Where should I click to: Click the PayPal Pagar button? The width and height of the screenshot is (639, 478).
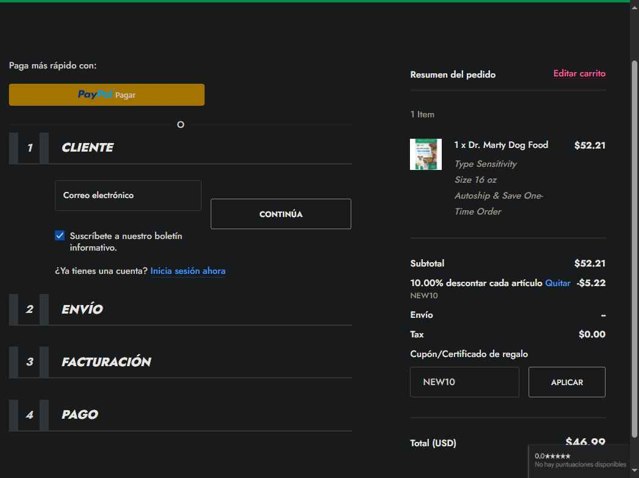[107, 95]
